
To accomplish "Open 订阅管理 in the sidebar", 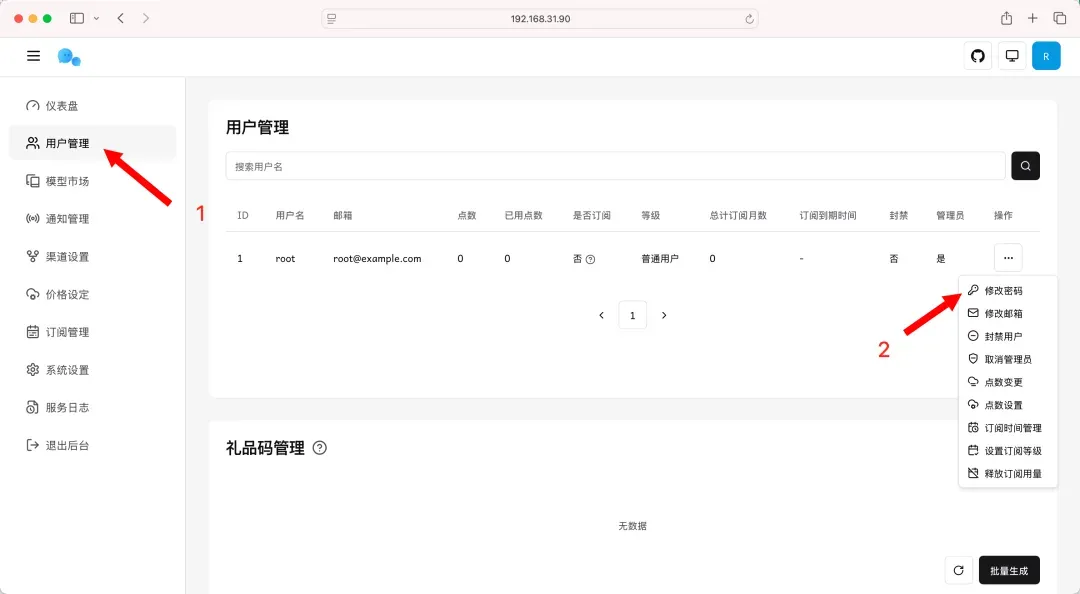I will 92,332.
